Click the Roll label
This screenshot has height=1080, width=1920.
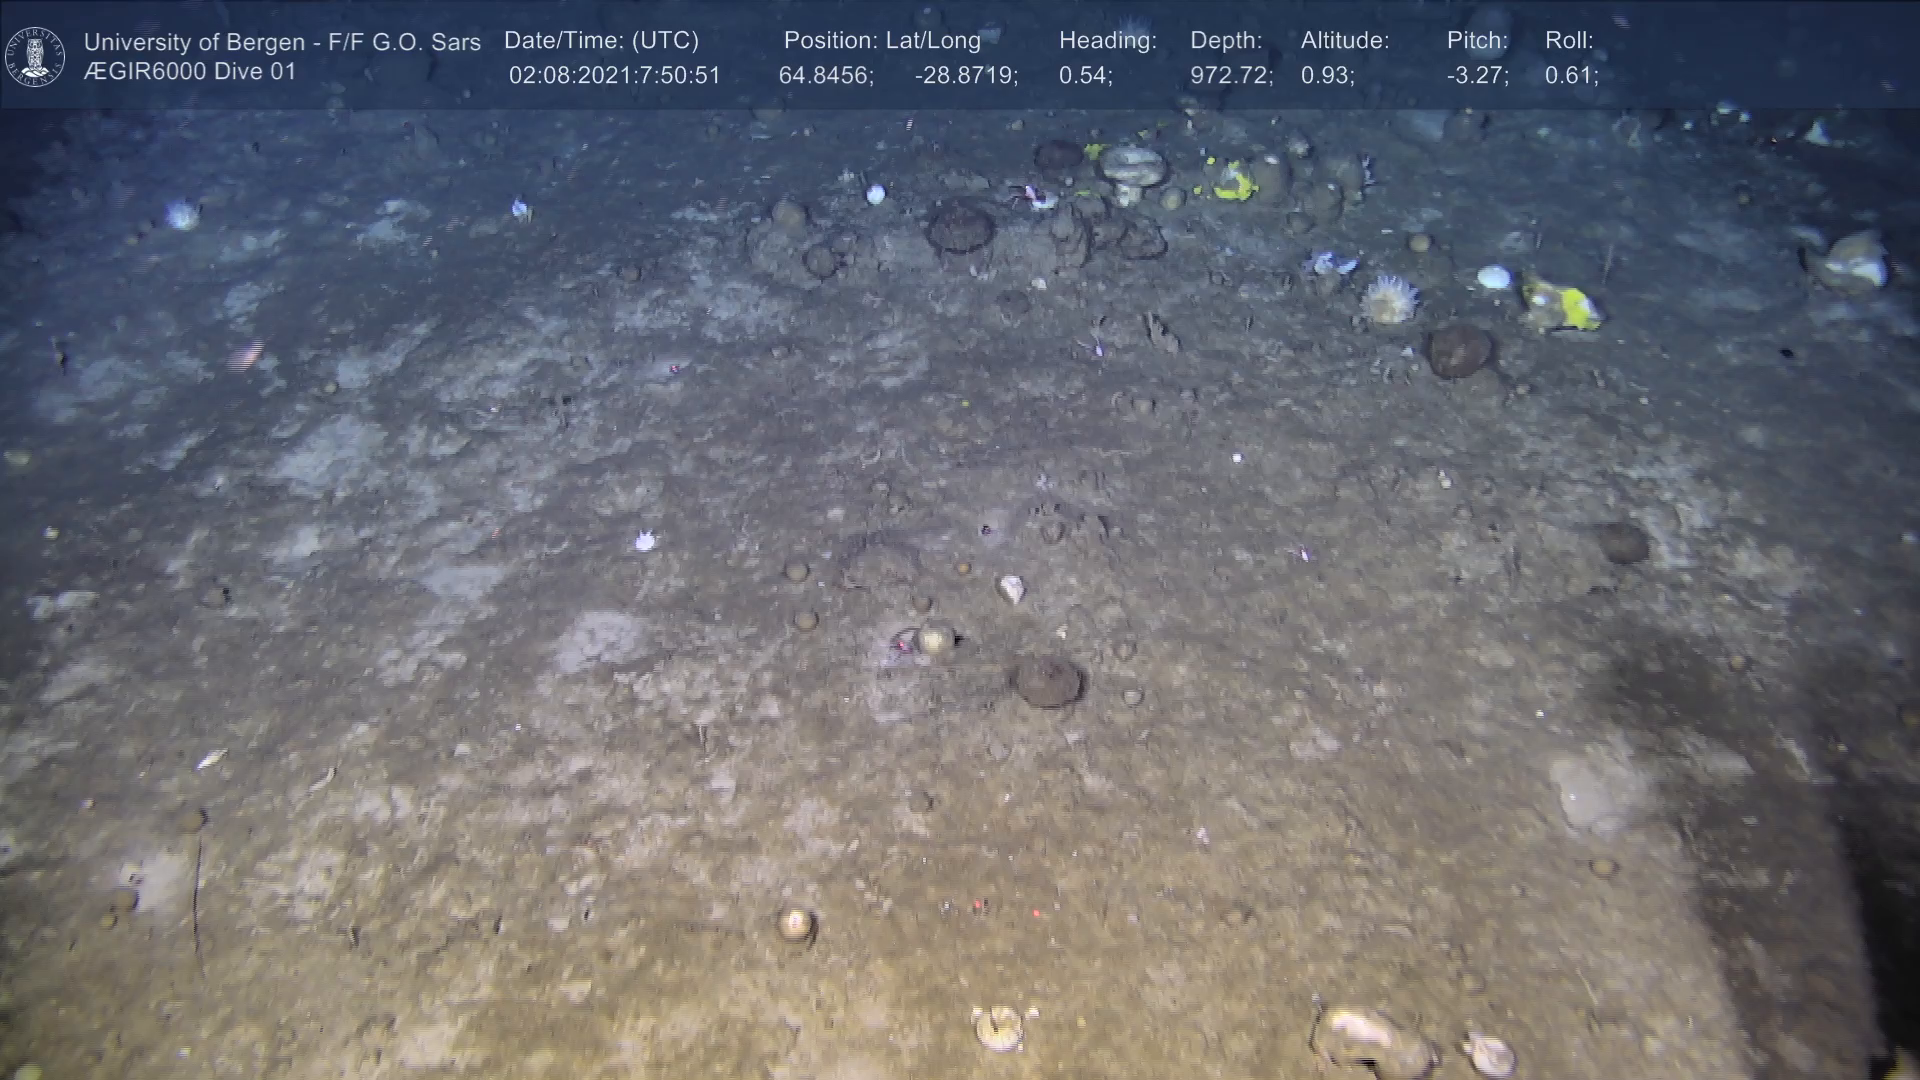1569,40
